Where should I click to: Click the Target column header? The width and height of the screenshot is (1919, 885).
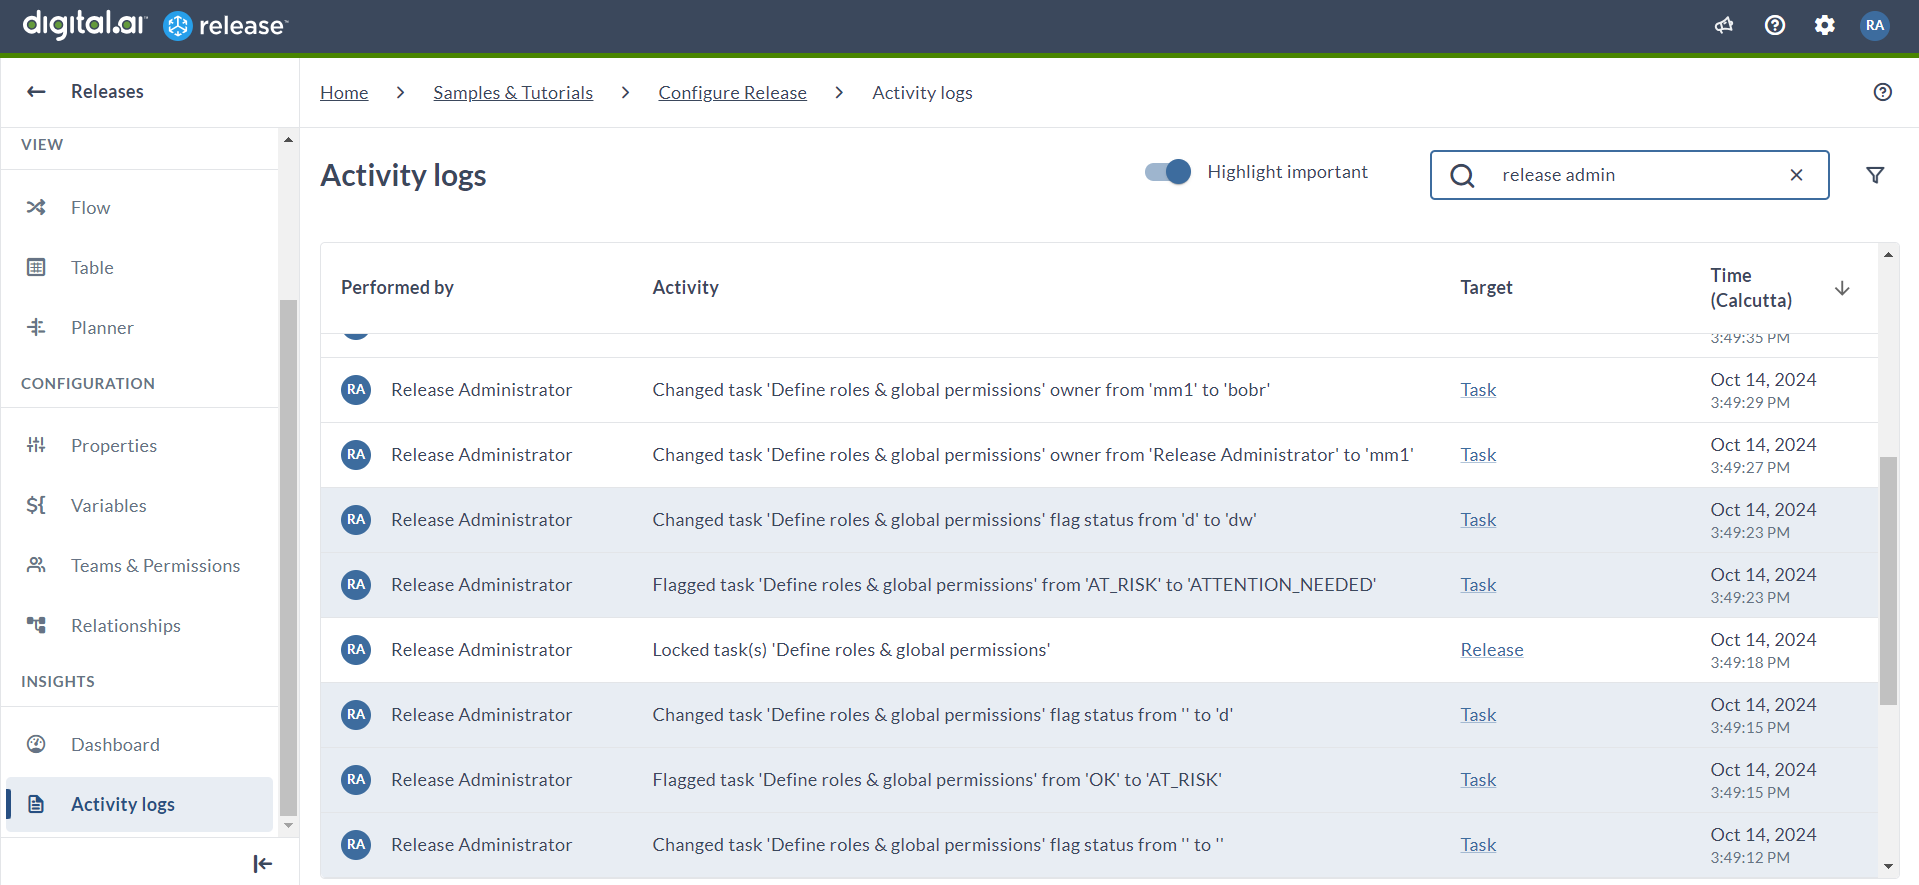tap(1486, 288)
